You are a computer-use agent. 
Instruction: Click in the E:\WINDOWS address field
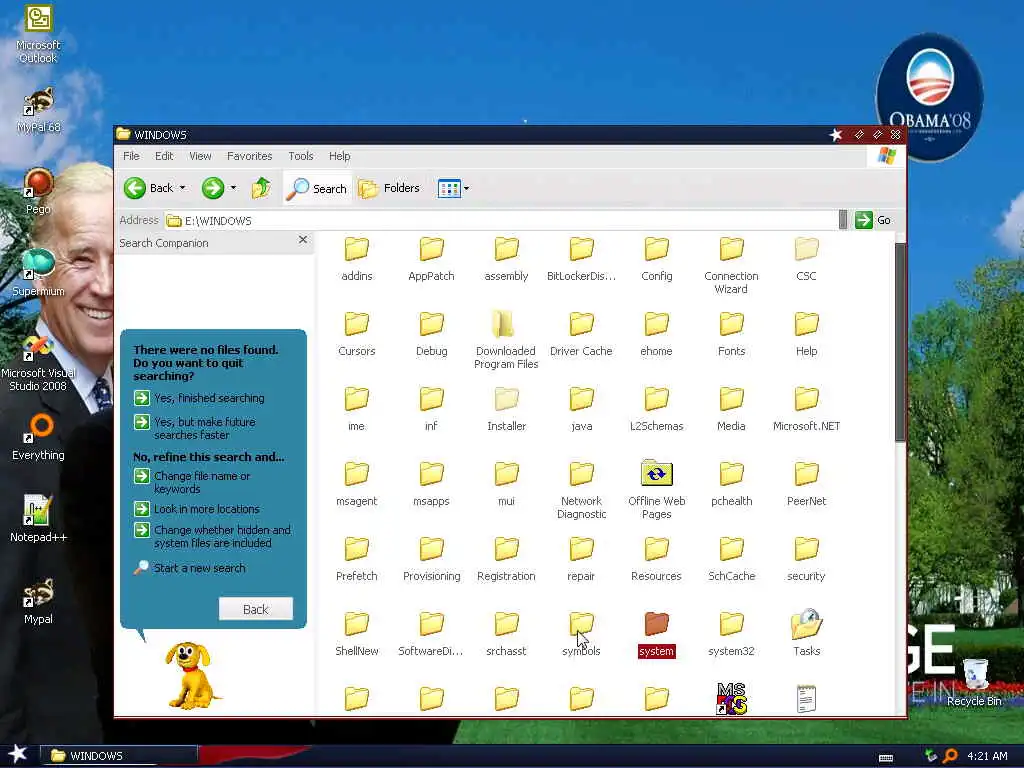point(502,221)
